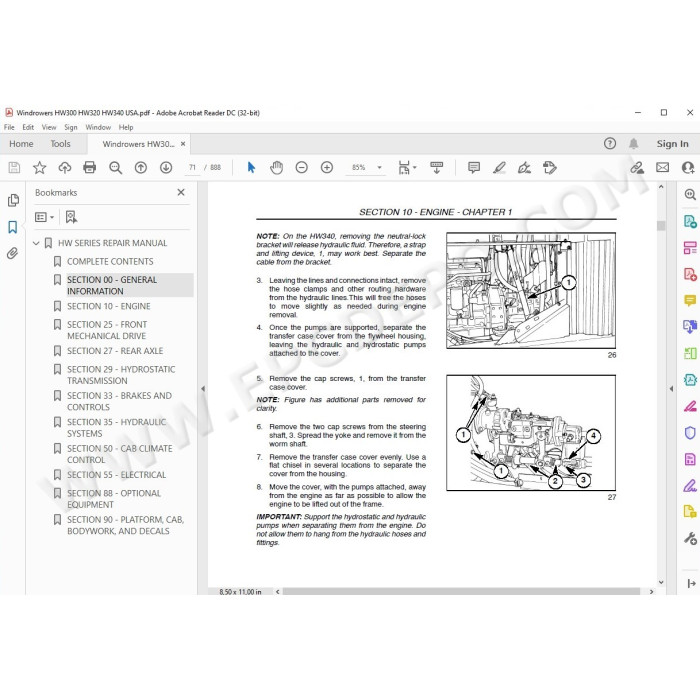The height and width of the screenshot is (700, 700).
Task: Open SECTION 10 - ENGINE bookmark
Action: tap(108, 306)
